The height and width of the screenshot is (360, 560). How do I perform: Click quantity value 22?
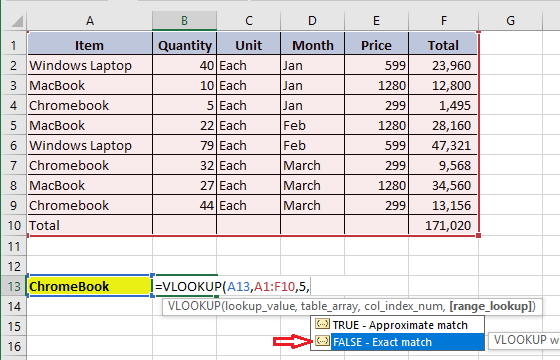click(x=184, y=125)
